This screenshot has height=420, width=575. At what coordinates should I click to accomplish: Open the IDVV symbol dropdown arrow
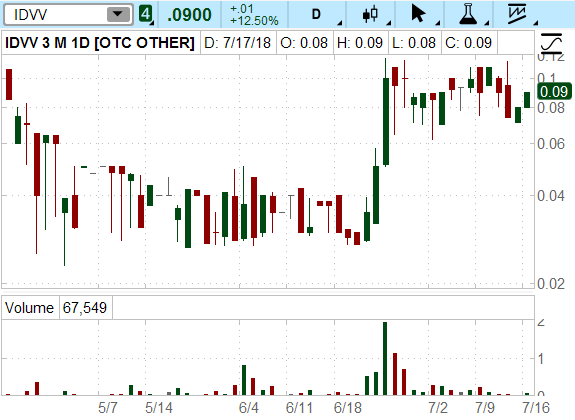point(118,15)
